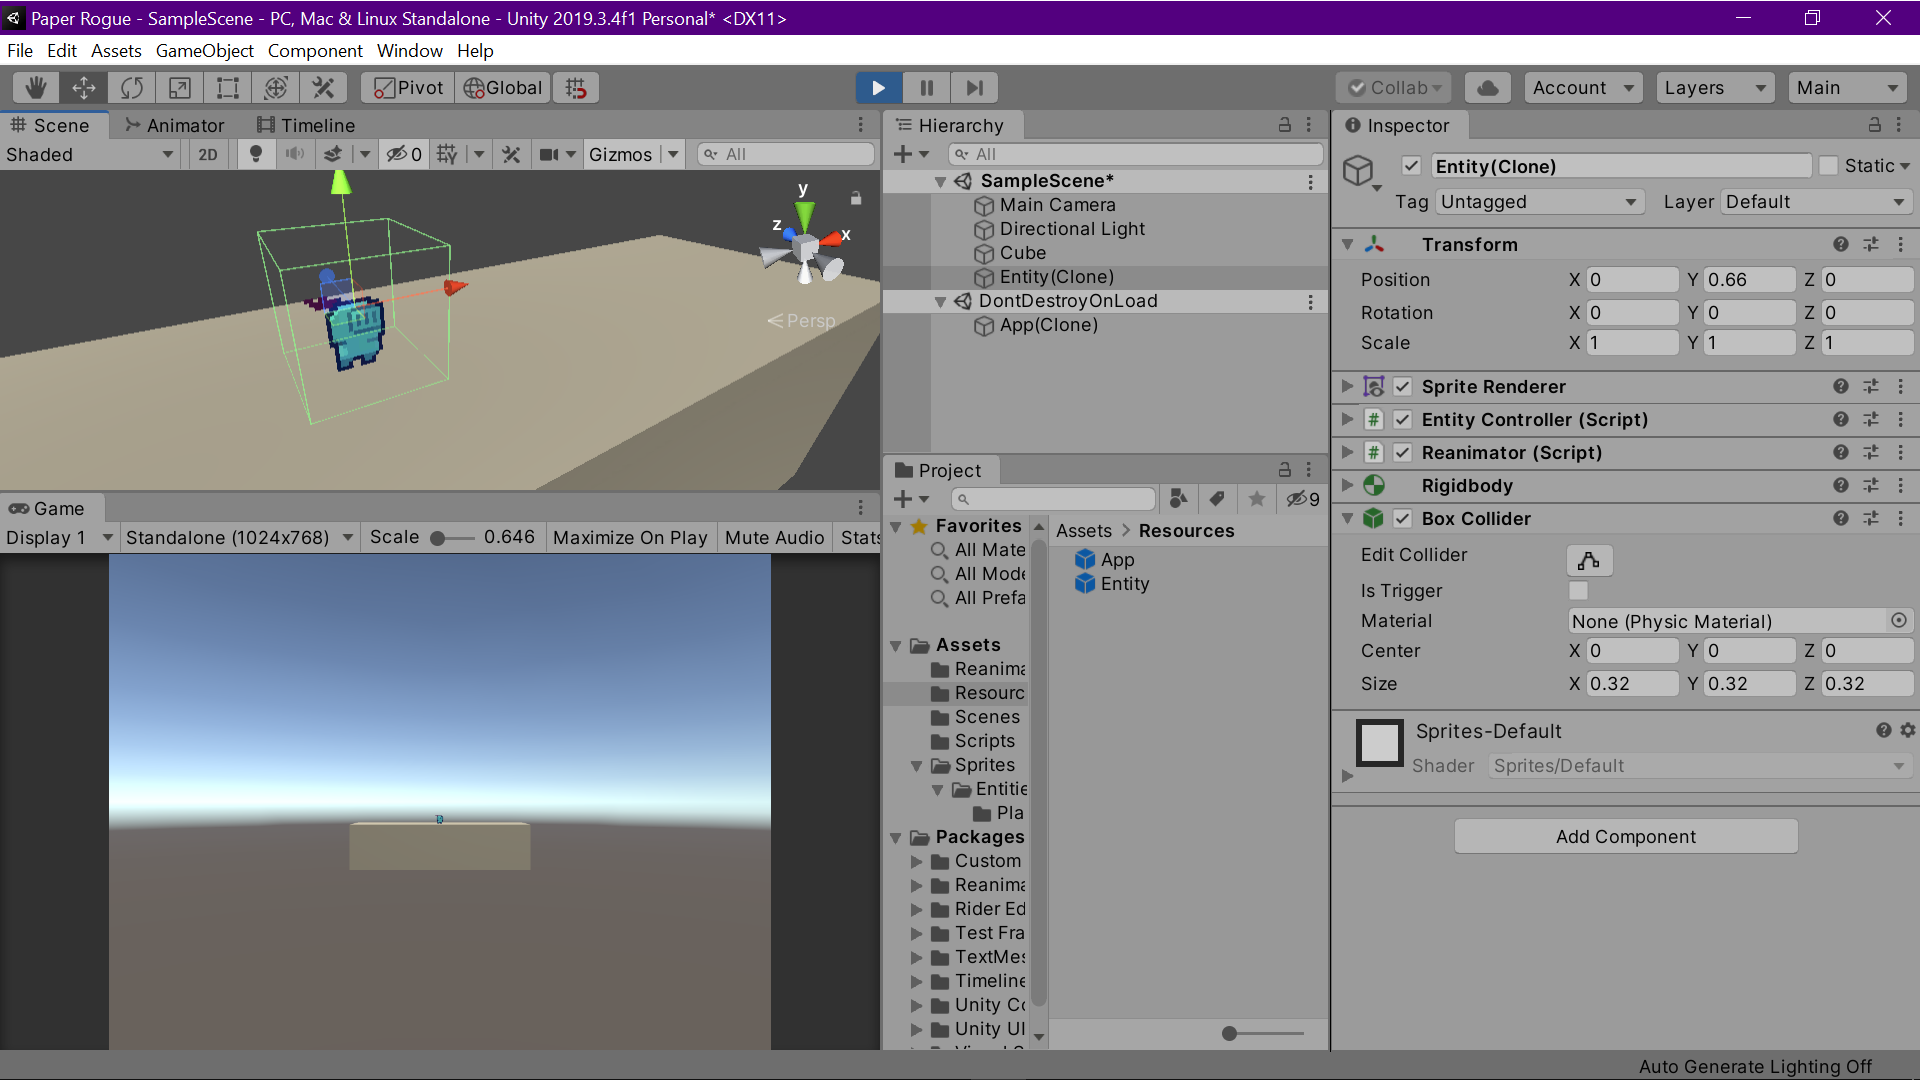Screen dimensions: 1920x1080
Task: Open the Layers dropdown
Action: click(1714, 88)
